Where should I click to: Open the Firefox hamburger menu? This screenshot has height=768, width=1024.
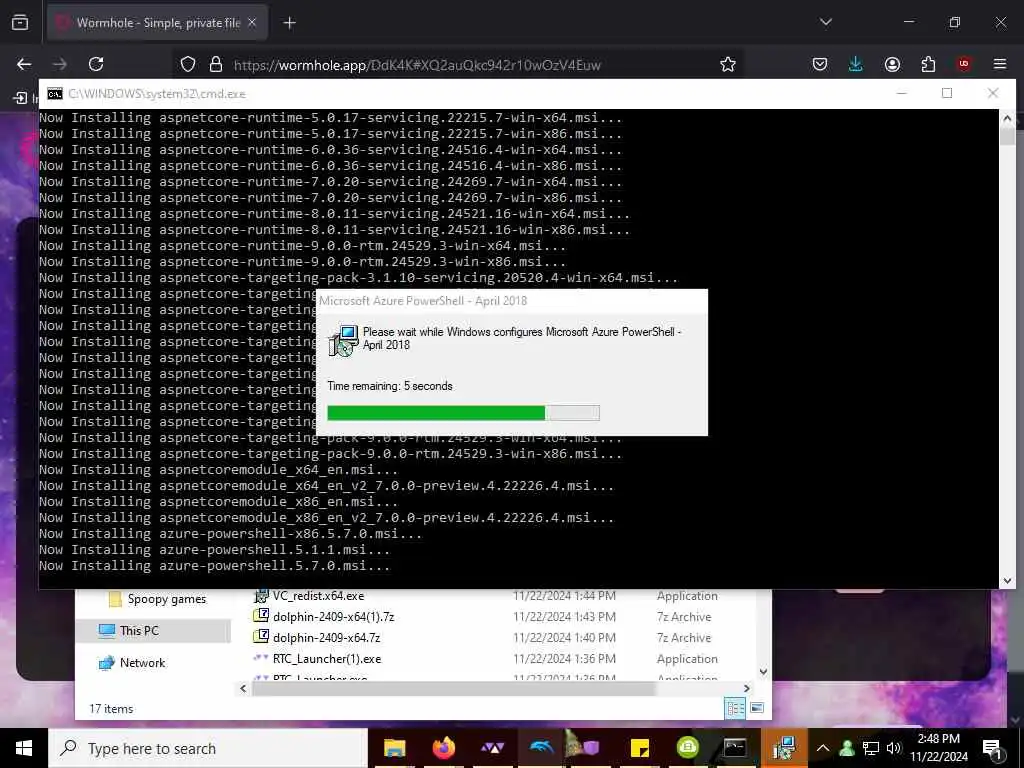(x=1000, y=64)
